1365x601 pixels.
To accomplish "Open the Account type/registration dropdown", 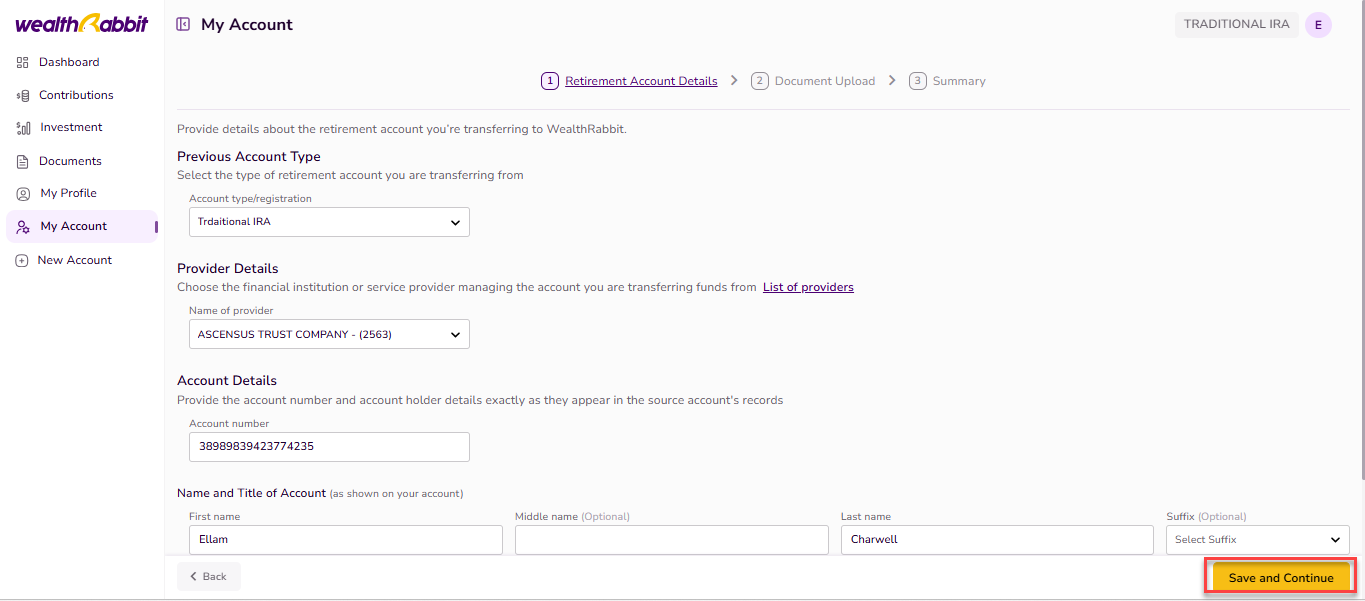I will tap(329, 222).
